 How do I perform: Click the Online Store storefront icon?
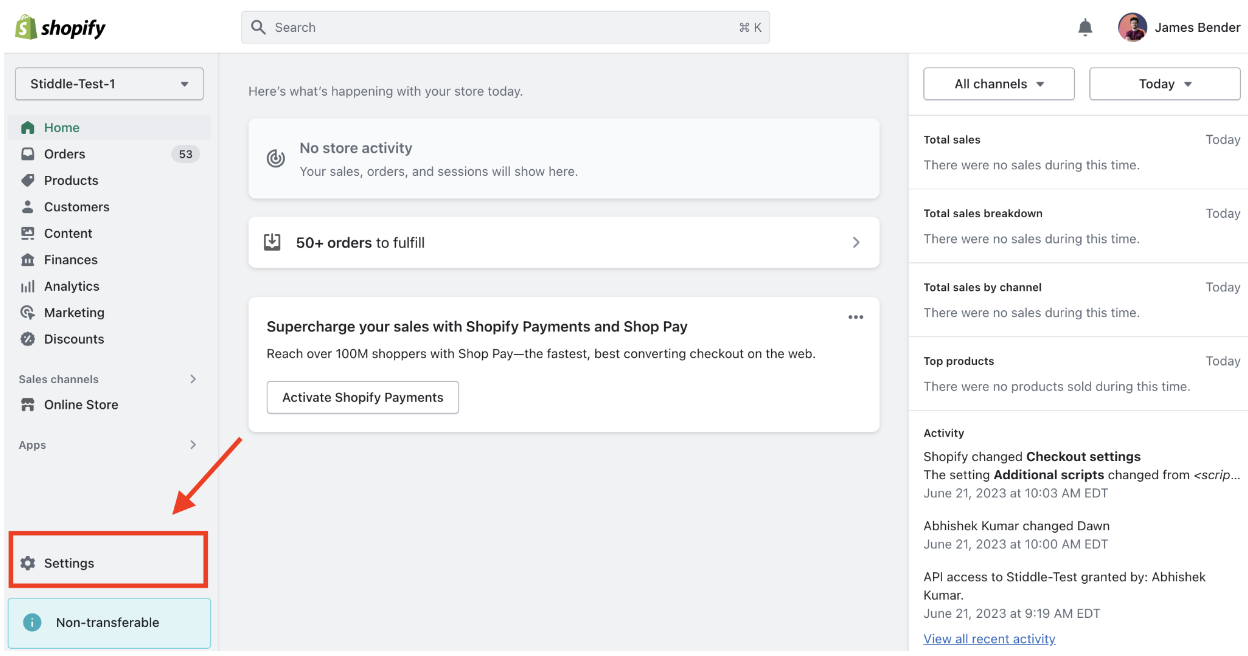[x=28, y=405]
